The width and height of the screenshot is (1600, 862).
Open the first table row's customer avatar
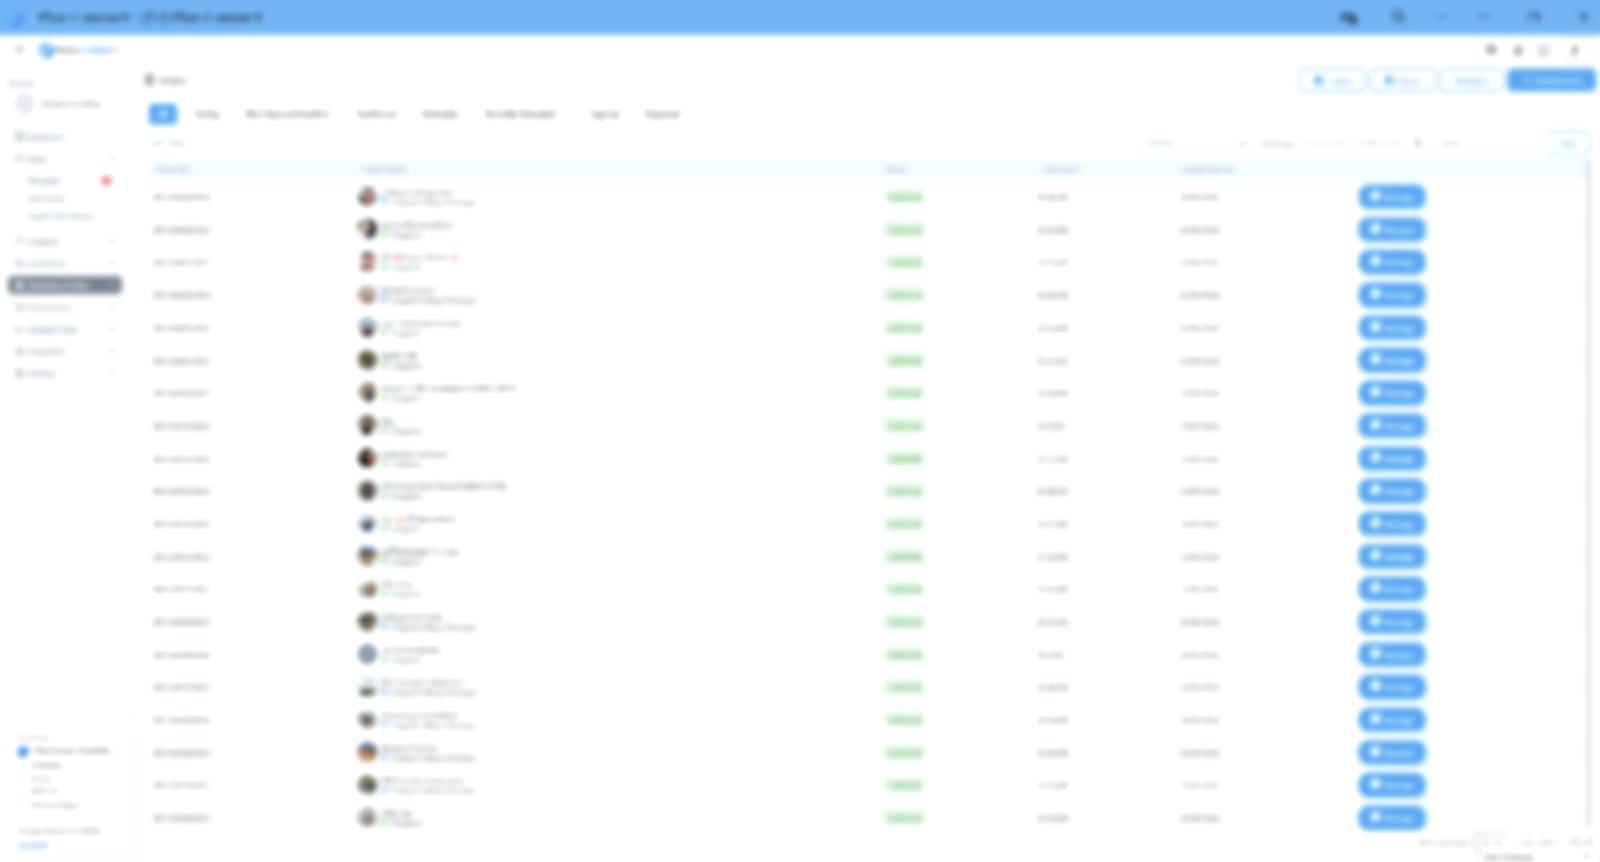click(368, 197)
